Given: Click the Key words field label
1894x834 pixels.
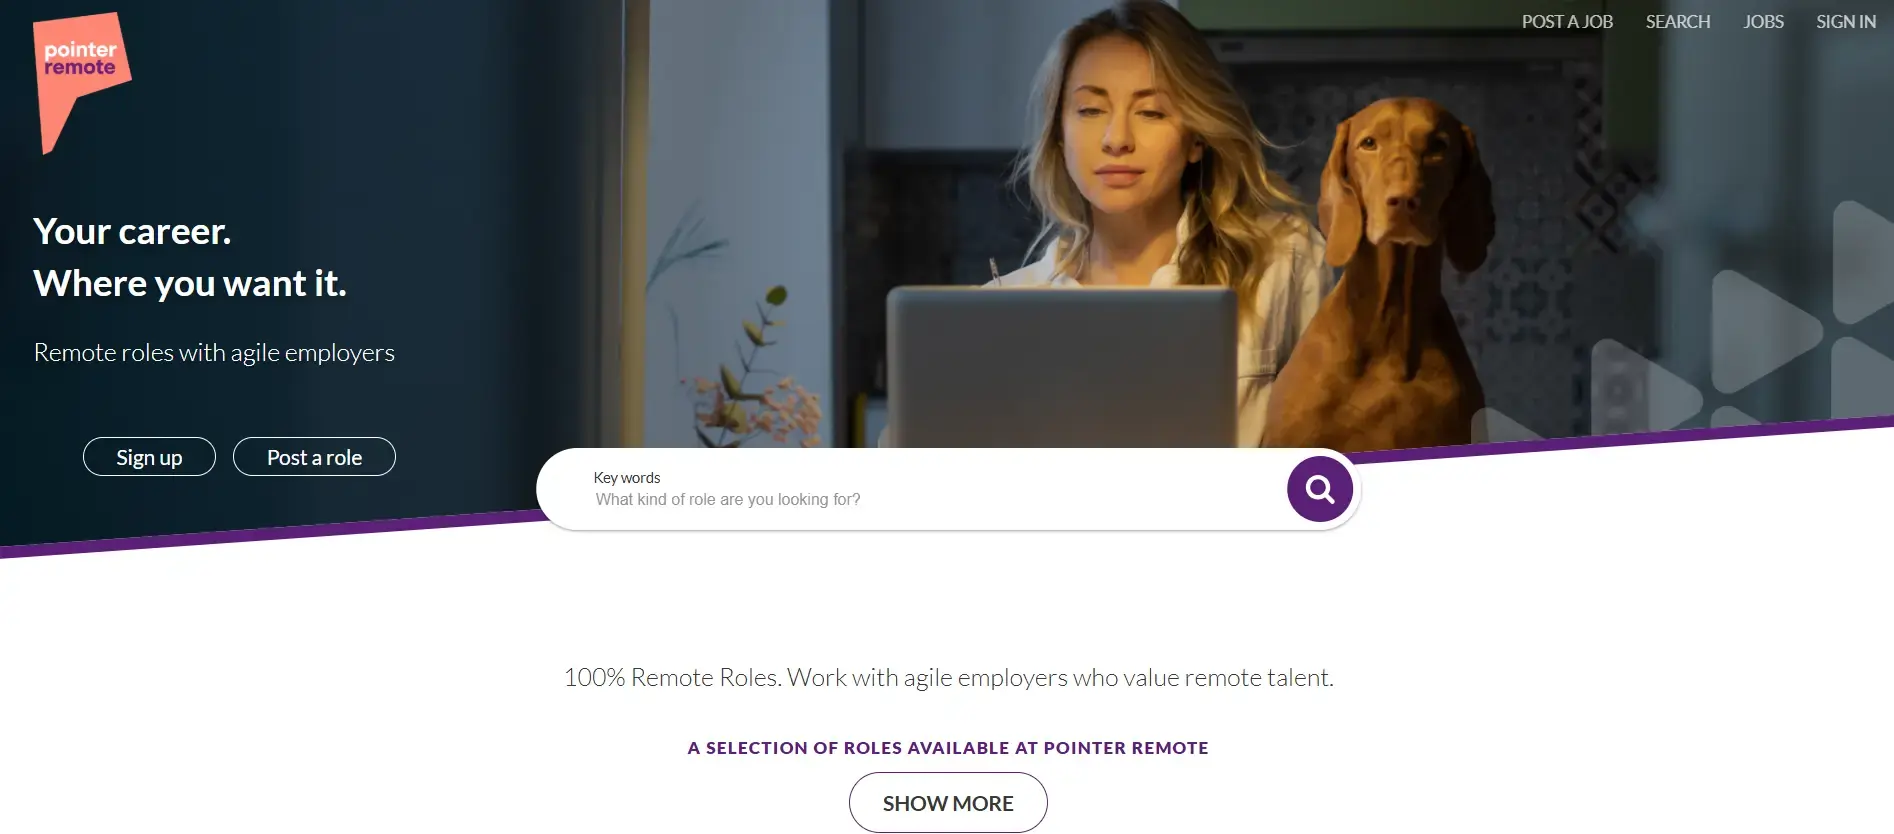Looking at the screenshot, I should tap(627, 478).
